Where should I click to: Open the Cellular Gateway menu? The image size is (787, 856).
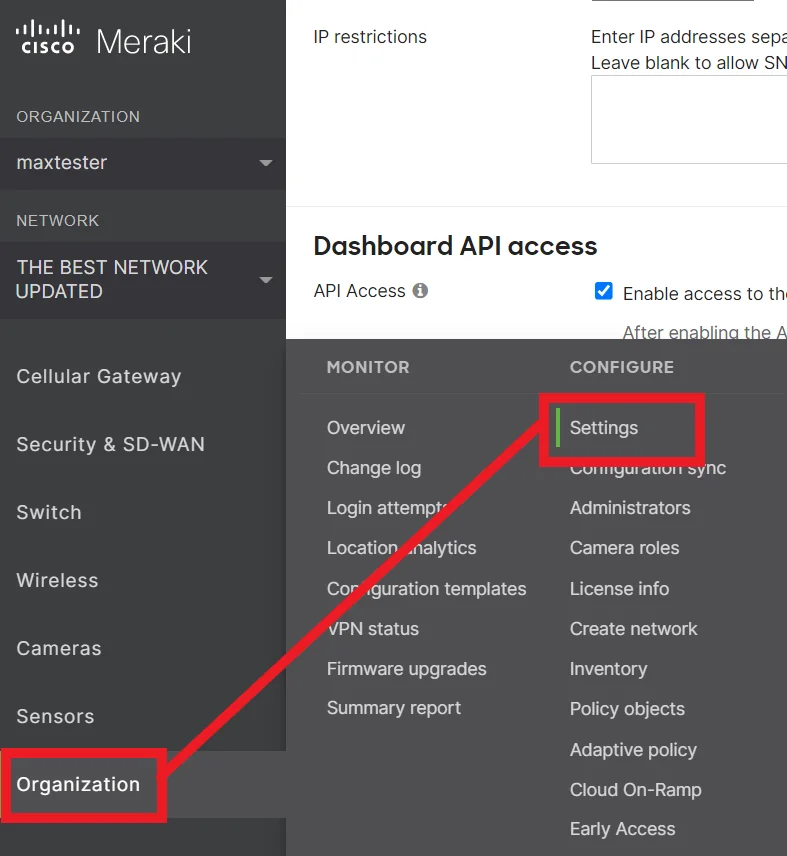(x=99, y=377)
